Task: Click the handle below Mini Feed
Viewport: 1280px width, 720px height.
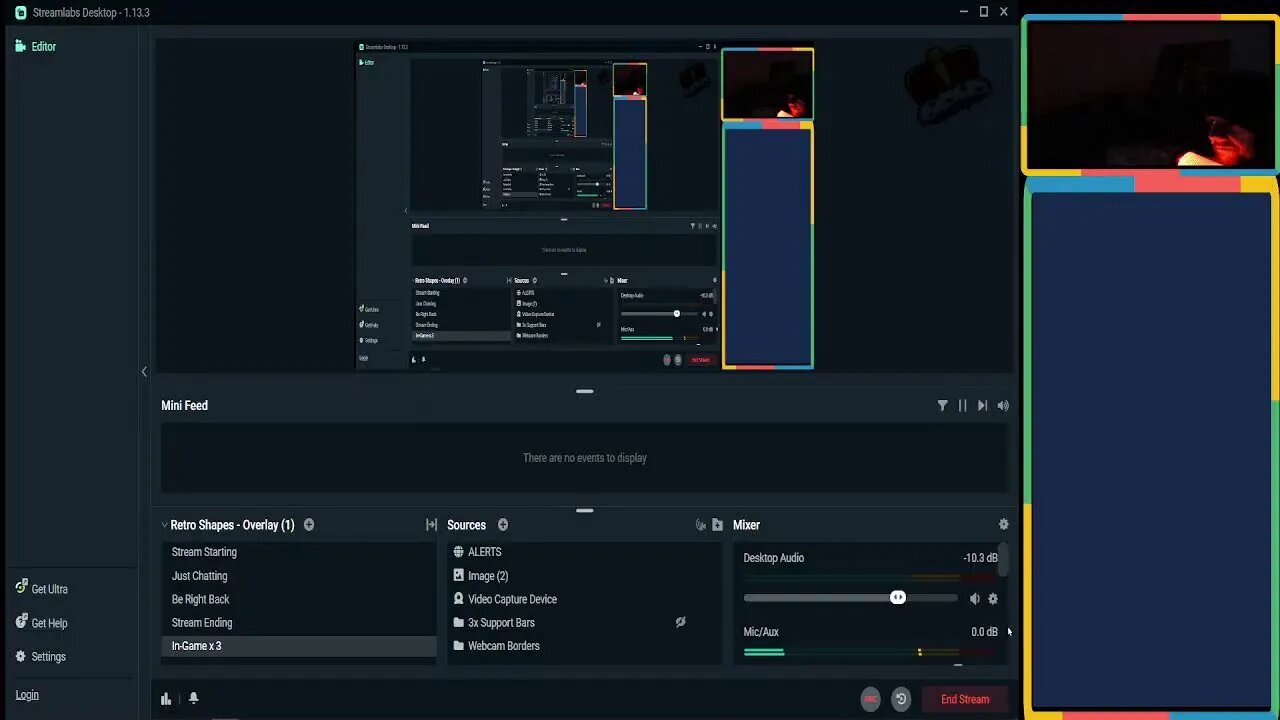Action: click(x=585, y=511)
